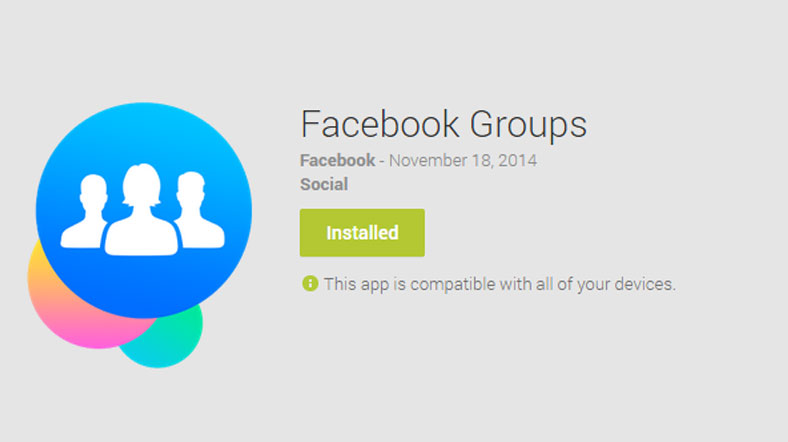Click the green Installed button
788x442 pixels.
[x=362, y=233]
